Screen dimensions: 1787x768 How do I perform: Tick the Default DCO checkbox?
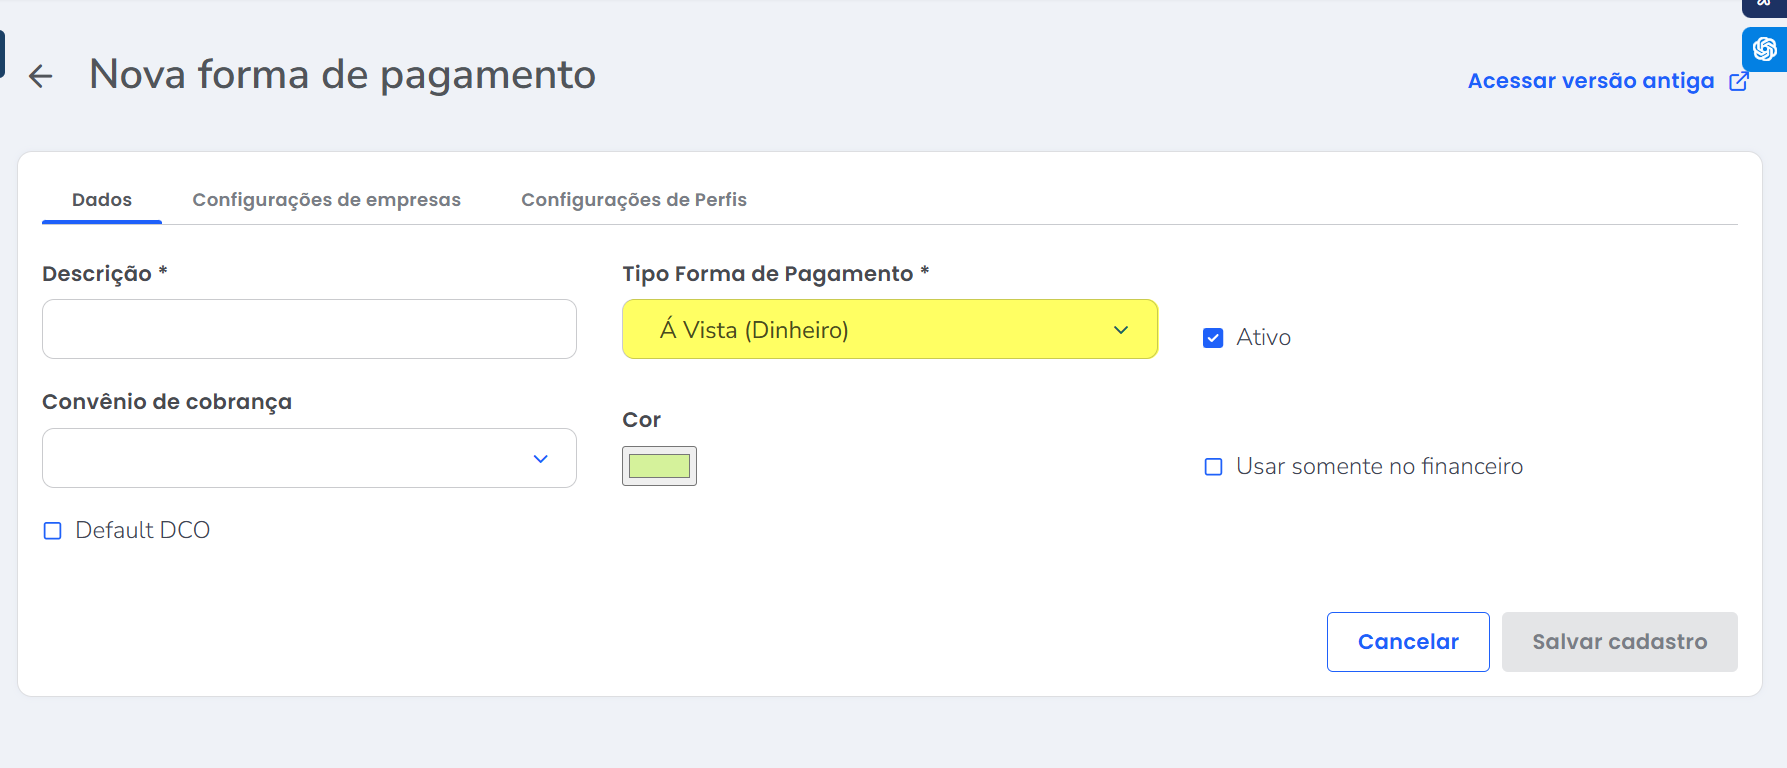[53, 531]
